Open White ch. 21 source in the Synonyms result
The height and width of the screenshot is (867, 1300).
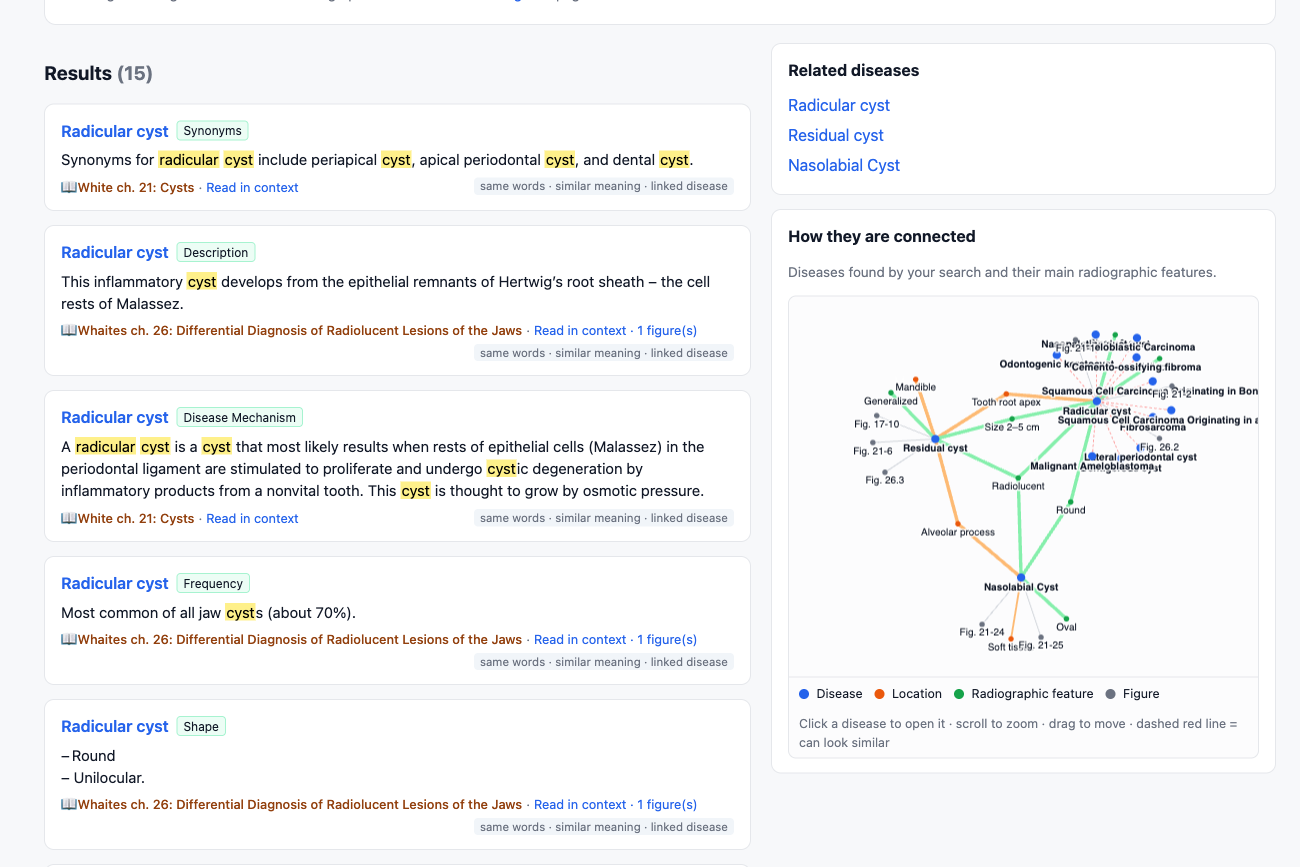point(136,187)
